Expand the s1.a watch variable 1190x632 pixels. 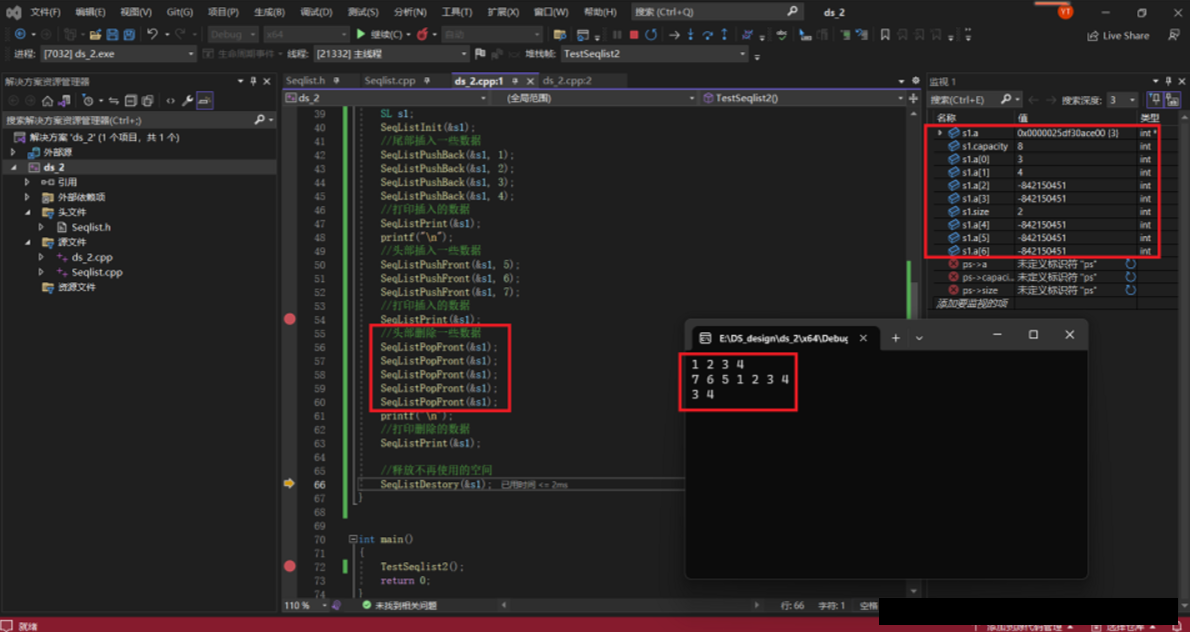pyautogui.click(x=940, y=133)
